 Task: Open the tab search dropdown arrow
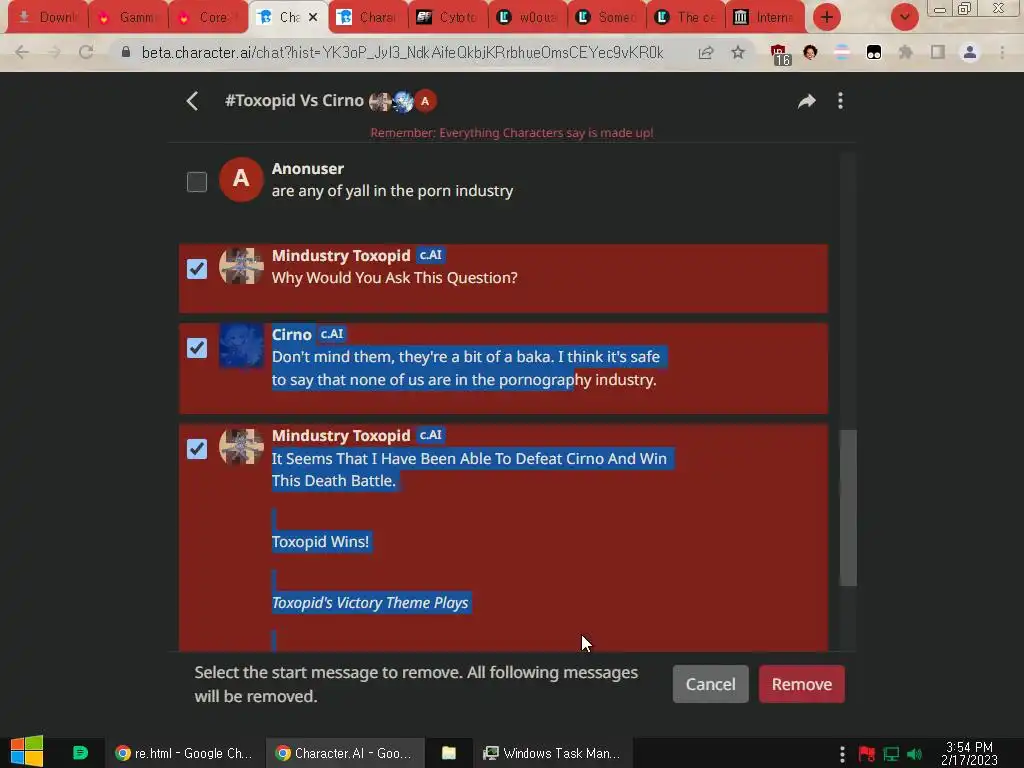click(904, 17)
